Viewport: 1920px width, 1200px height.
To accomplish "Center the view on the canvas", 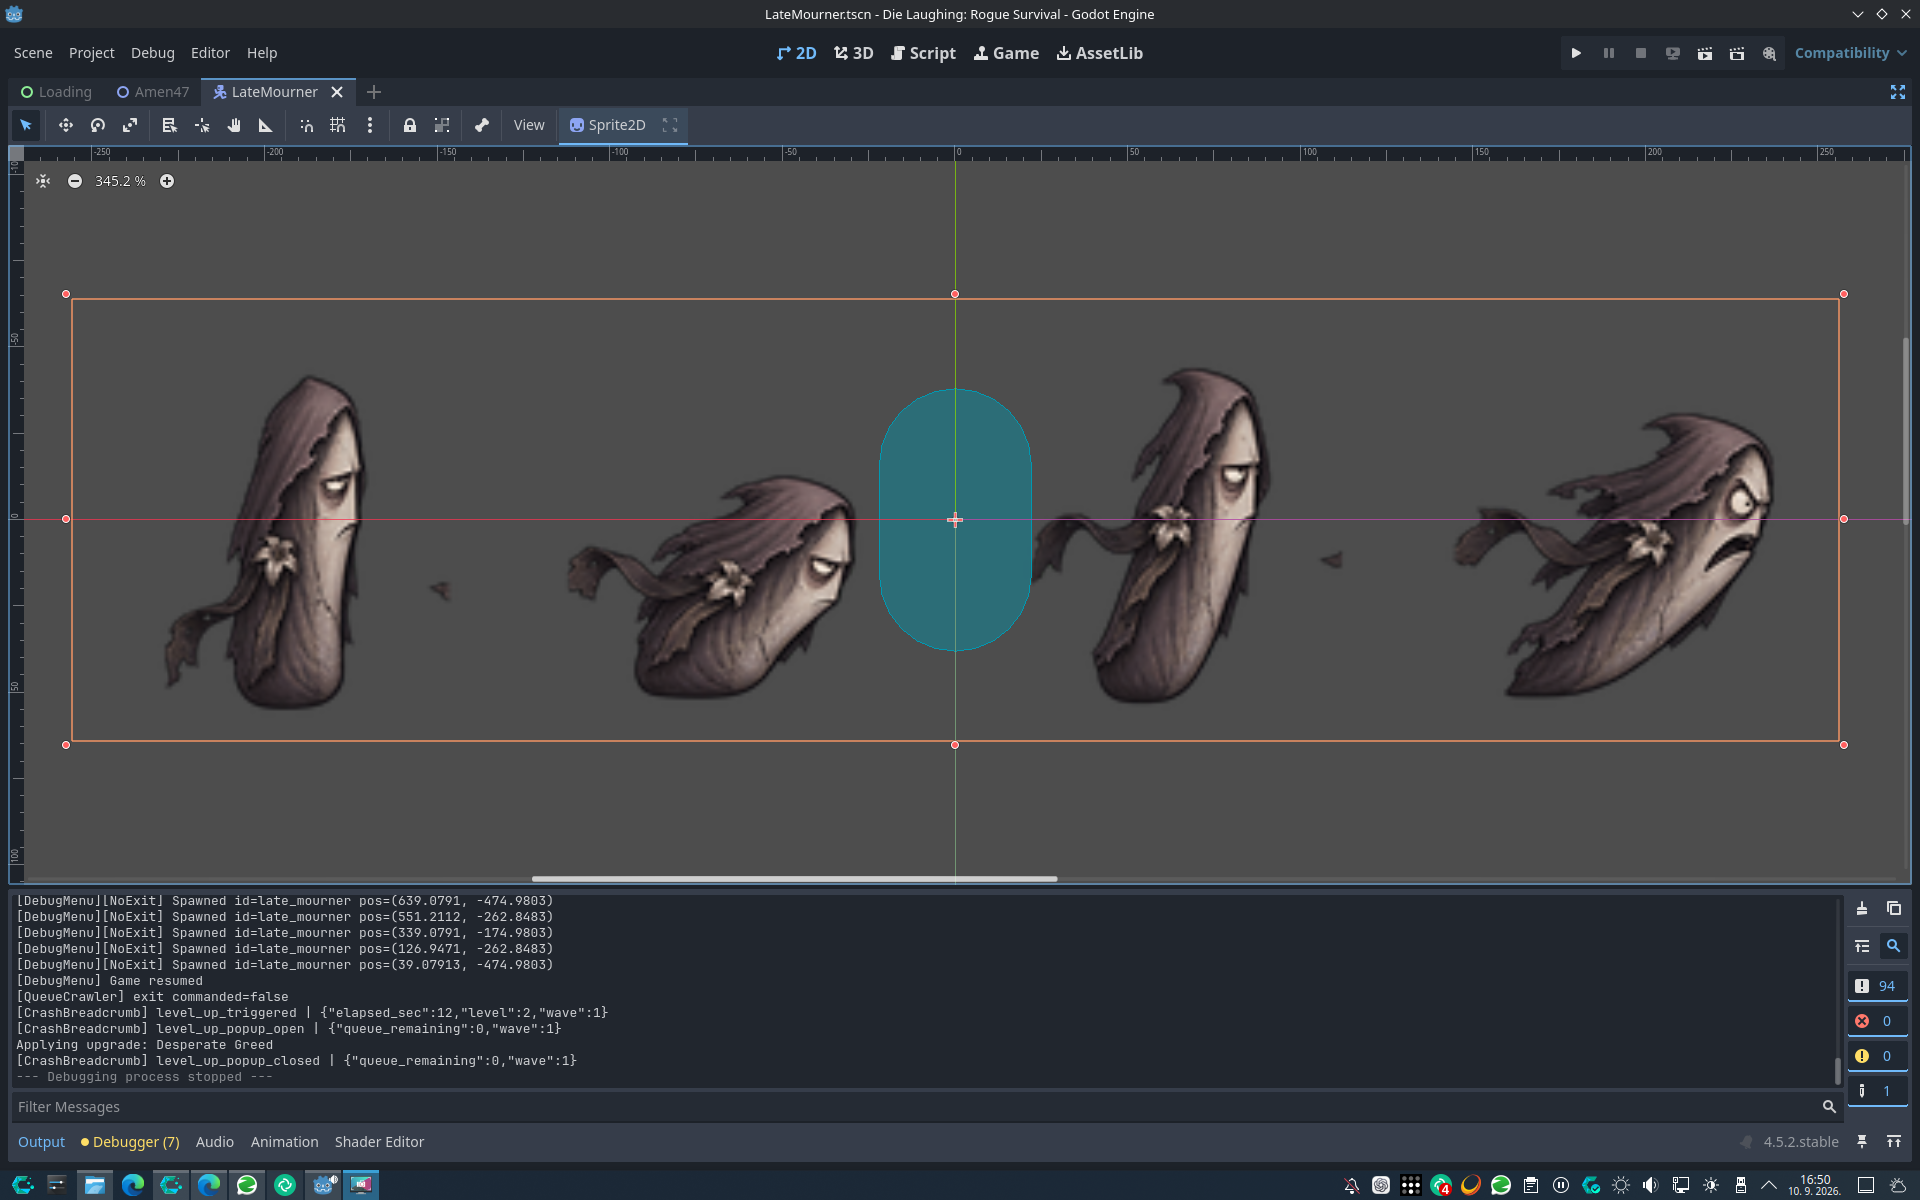I will (x=43, y=181).
